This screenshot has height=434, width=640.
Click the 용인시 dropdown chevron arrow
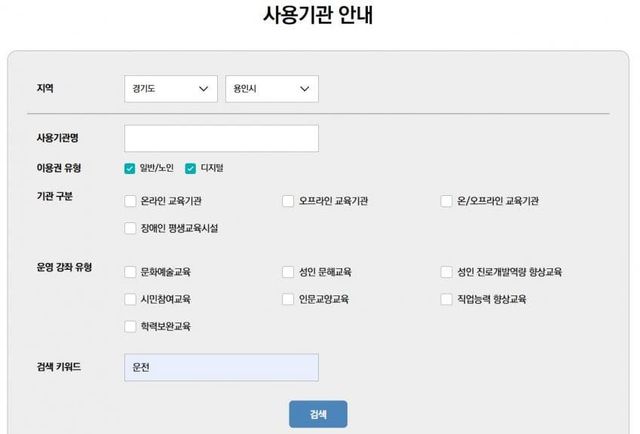305,89
